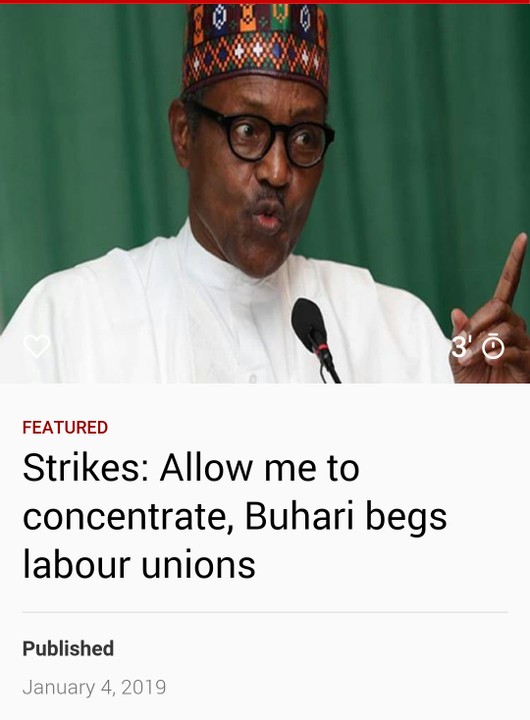Tap 'labour unions' in the headline
This screenshot has width=530, height=720.
pyautogui.click(x=139, y=564)
